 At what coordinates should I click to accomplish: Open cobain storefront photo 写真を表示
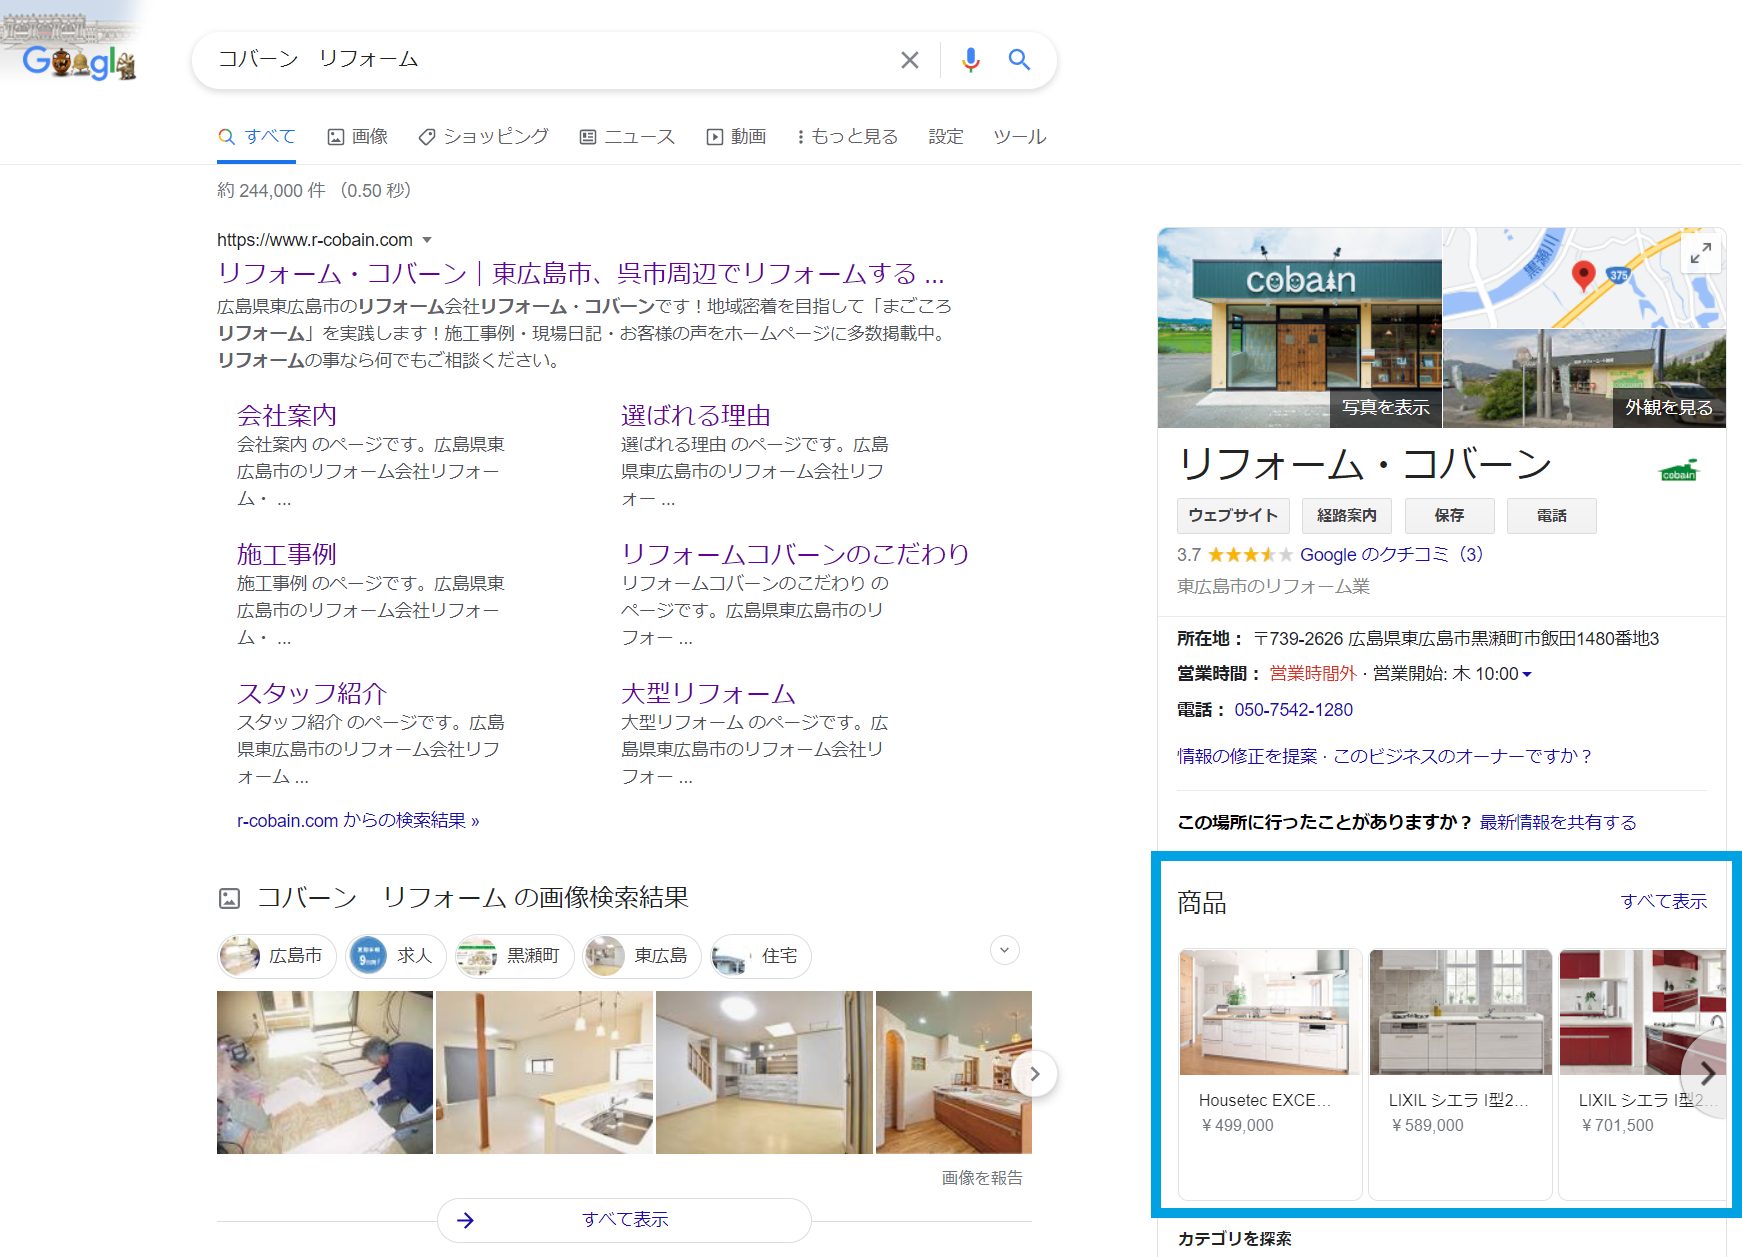(1300, 328)
